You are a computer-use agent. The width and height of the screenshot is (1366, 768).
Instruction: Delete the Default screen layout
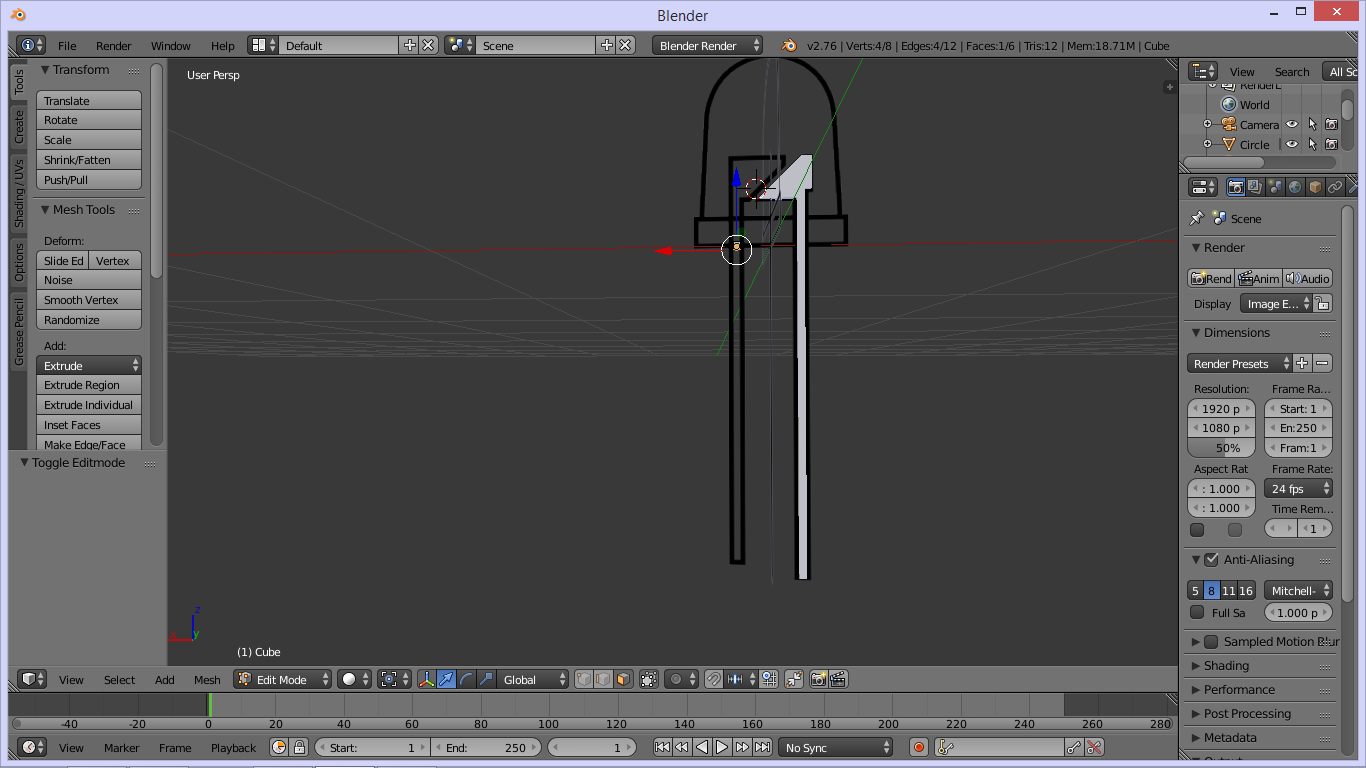tap(428, 45)
